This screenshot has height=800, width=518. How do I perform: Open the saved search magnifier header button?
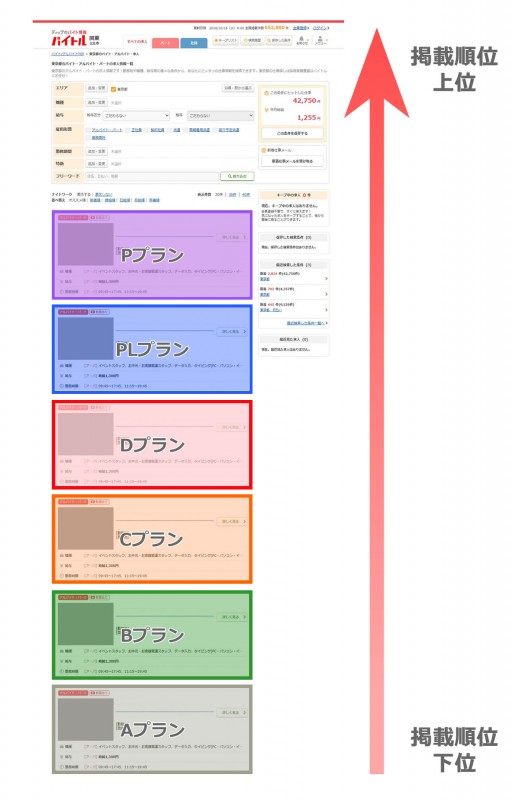coord(279,40)
